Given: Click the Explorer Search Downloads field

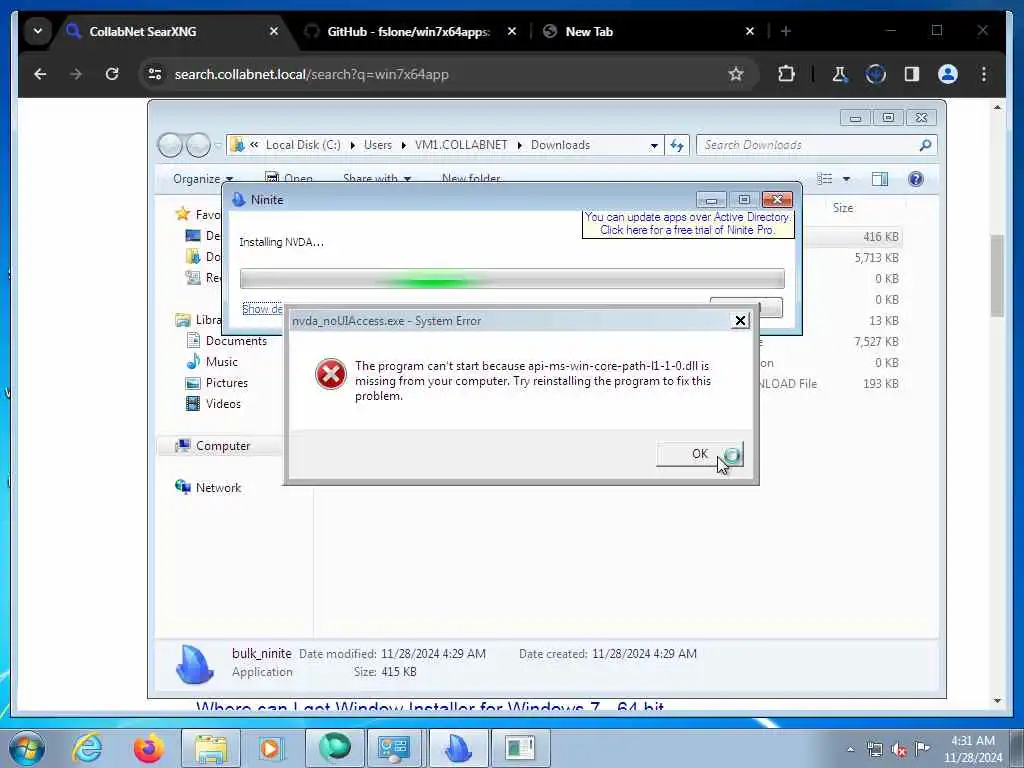Looking at the screenshot, I should click(x=816, y=145).
